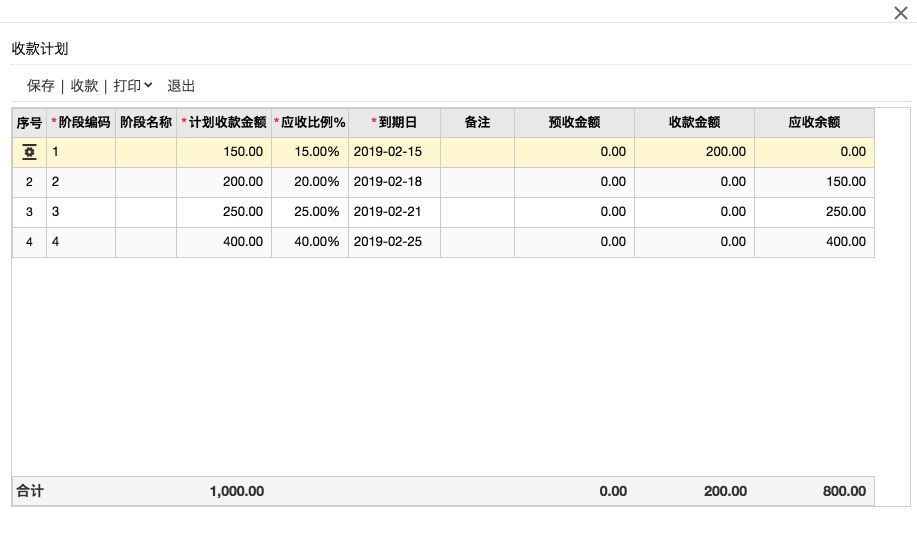
Task: Click the row settings gear icon
Action: [x=29, y=152]
